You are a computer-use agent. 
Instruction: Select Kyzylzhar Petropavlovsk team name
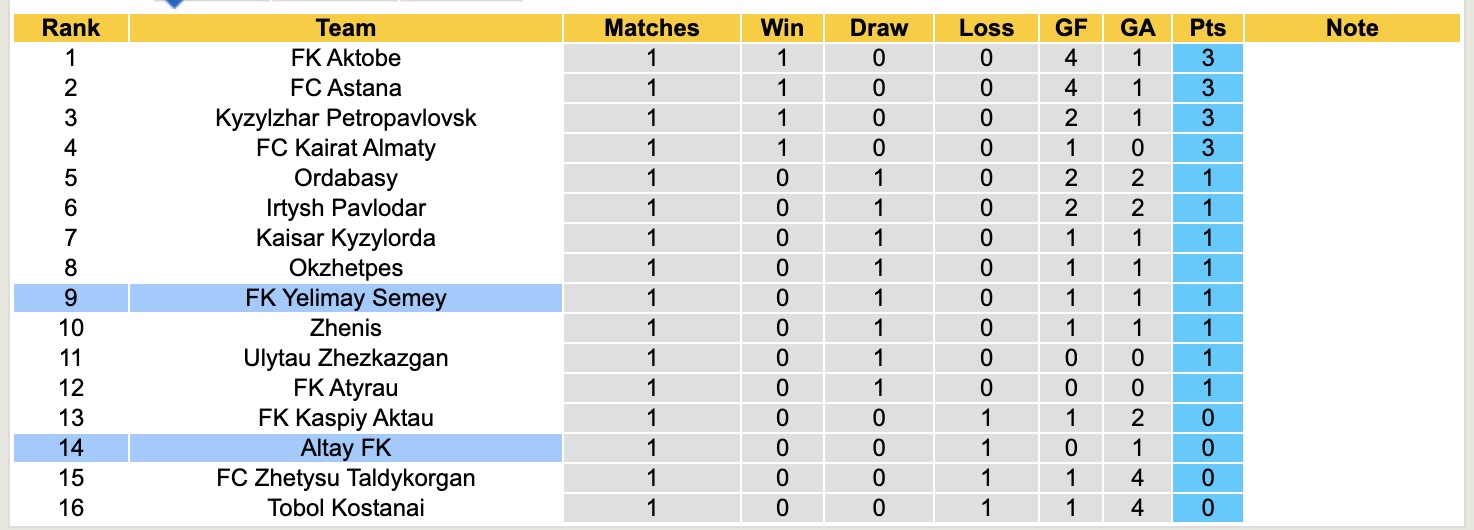[345, 118]
